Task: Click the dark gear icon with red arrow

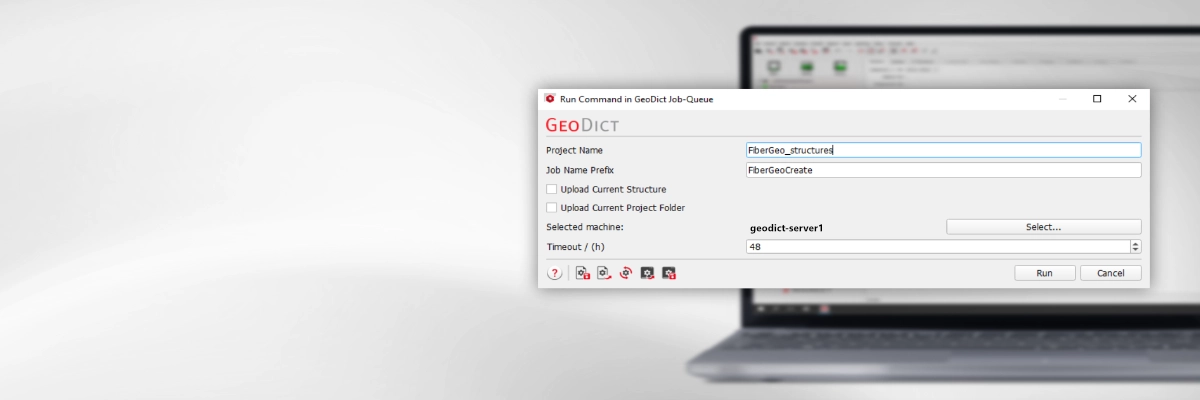Action: 648,273
